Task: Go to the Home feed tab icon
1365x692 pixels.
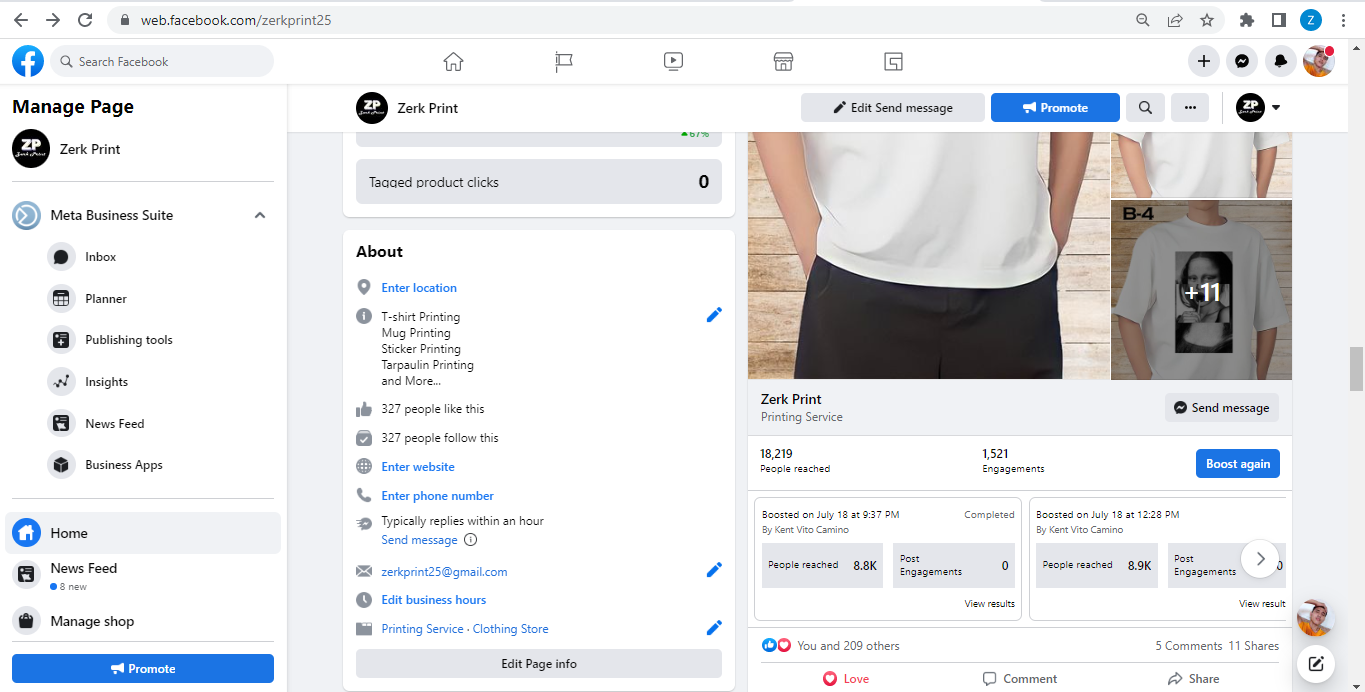Action: [x=453, y=62]
